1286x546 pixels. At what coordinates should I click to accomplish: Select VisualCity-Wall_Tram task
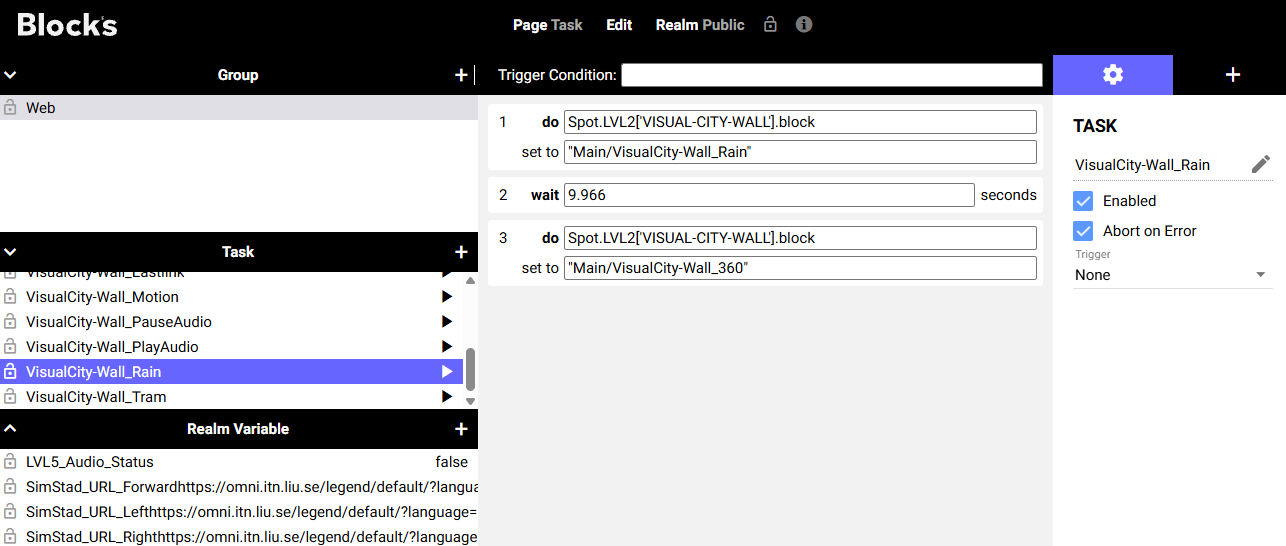pyautogui.click(x=231, y=397)
